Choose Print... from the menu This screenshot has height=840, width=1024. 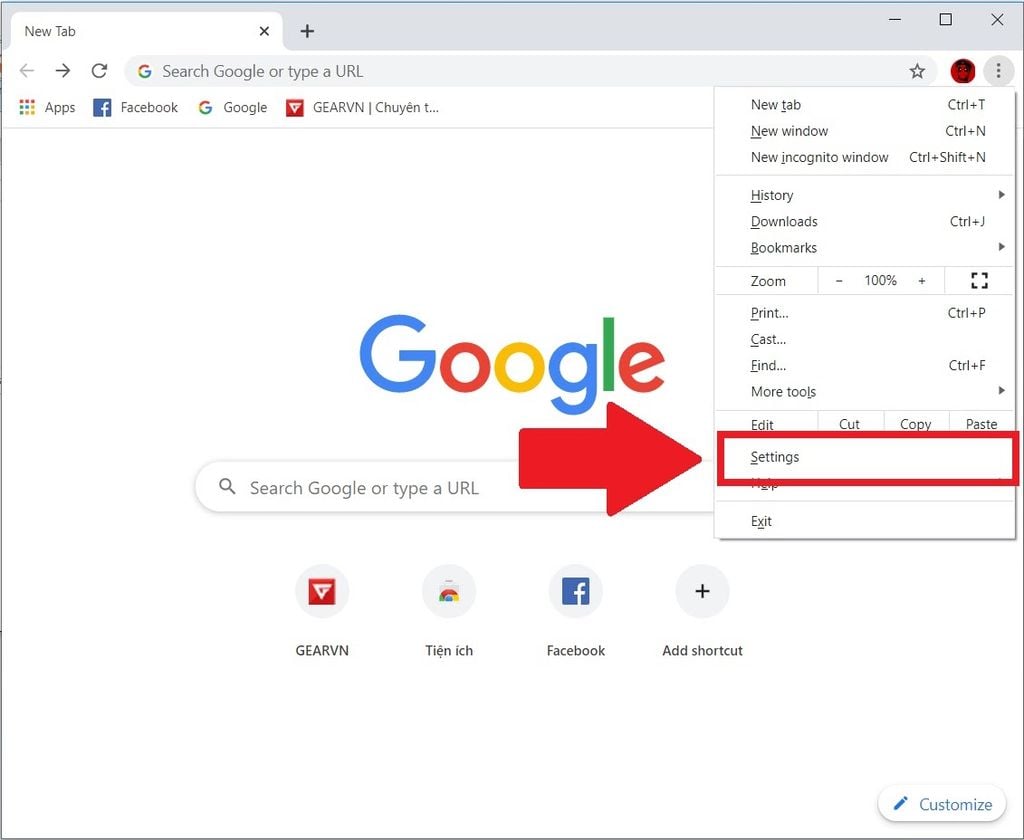[865, 313]
